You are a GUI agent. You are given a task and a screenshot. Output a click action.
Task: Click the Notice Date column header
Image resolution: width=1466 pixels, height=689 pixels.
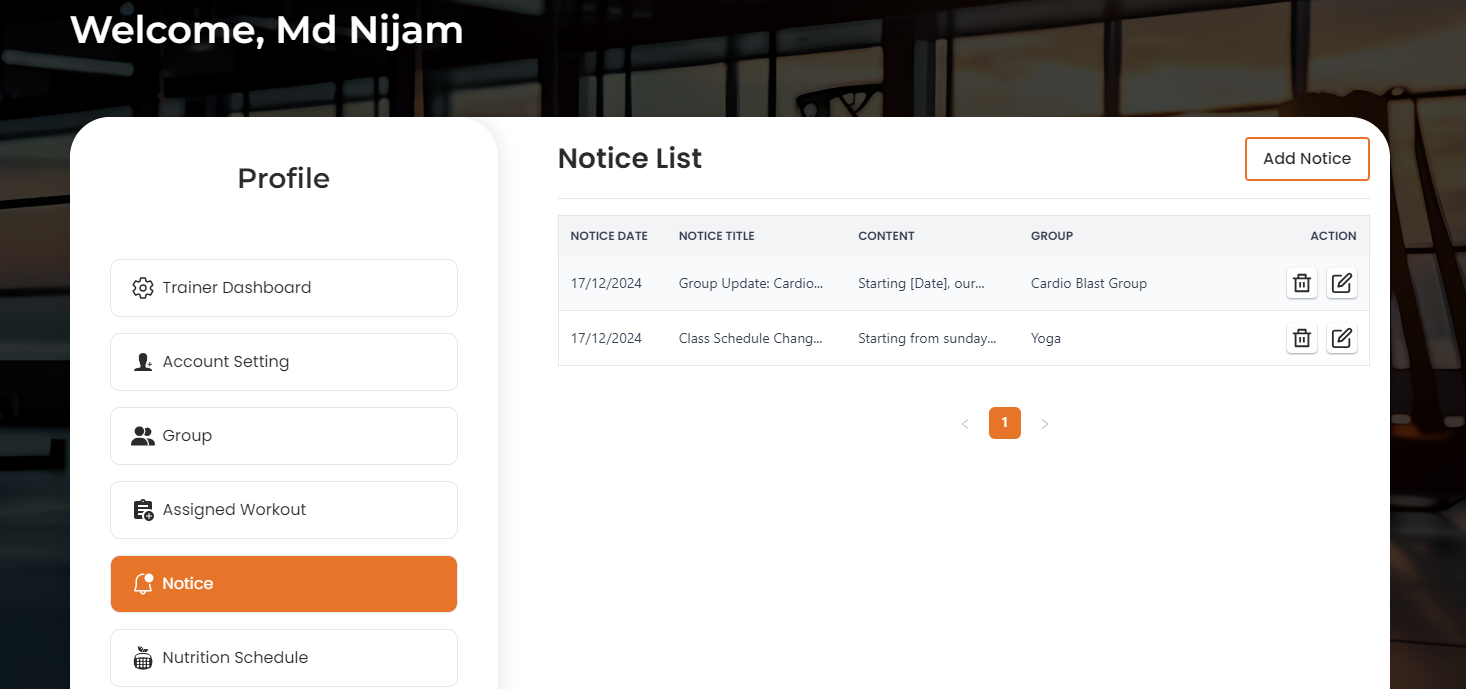click(609, 236)
